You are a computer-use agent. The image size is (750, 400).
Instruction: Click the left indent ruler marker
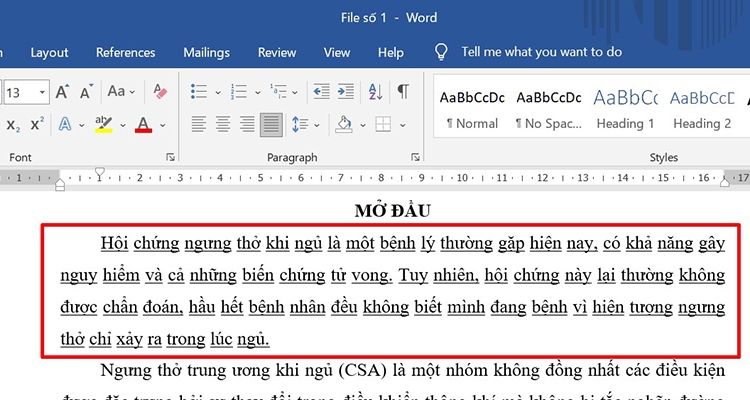pyautogui.click(x=60, y=186)
